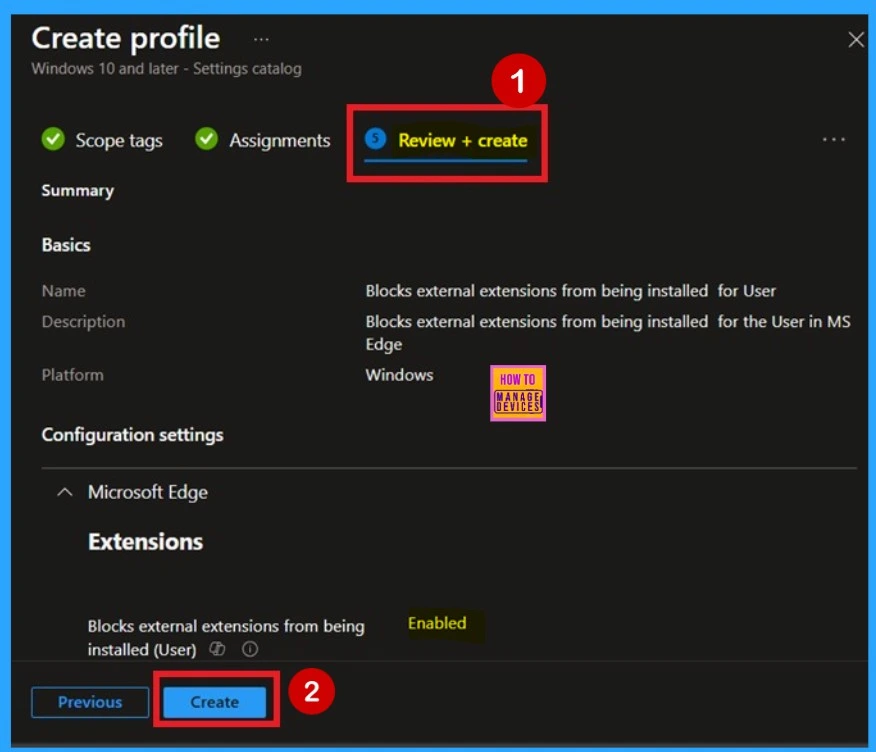
Task: Click the Extensions heading
Action: 145,541
